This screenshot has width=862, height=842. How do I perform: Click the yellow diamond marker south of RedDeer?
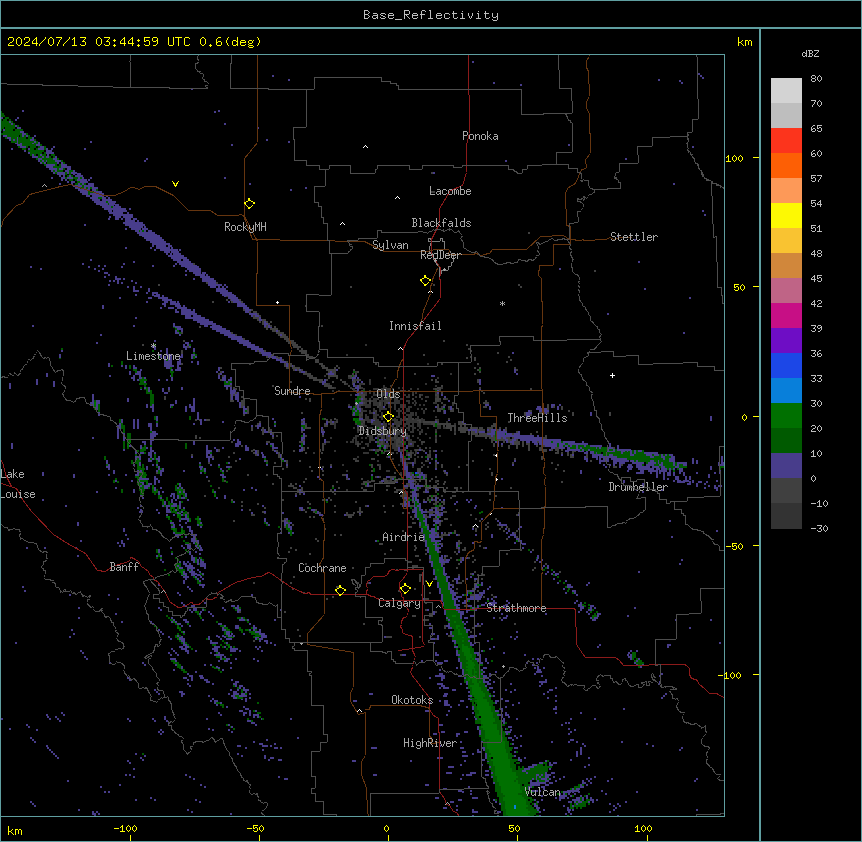coord(426,281)
